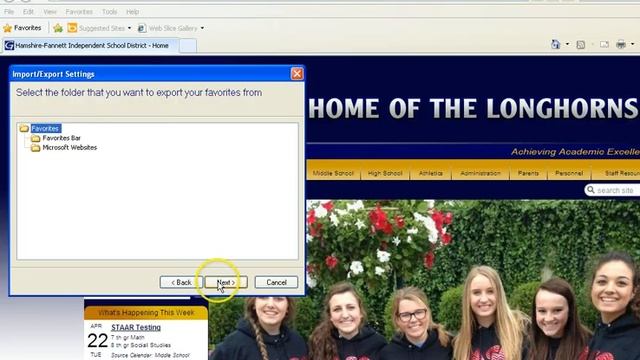
Task: Click the Favorites Bar folder icon
Action: [36, 138]
